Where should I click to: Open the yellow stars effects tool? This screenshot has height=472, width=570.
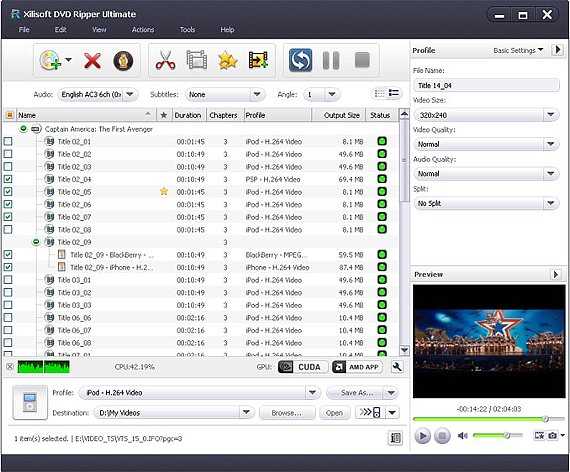coord(228,60)
